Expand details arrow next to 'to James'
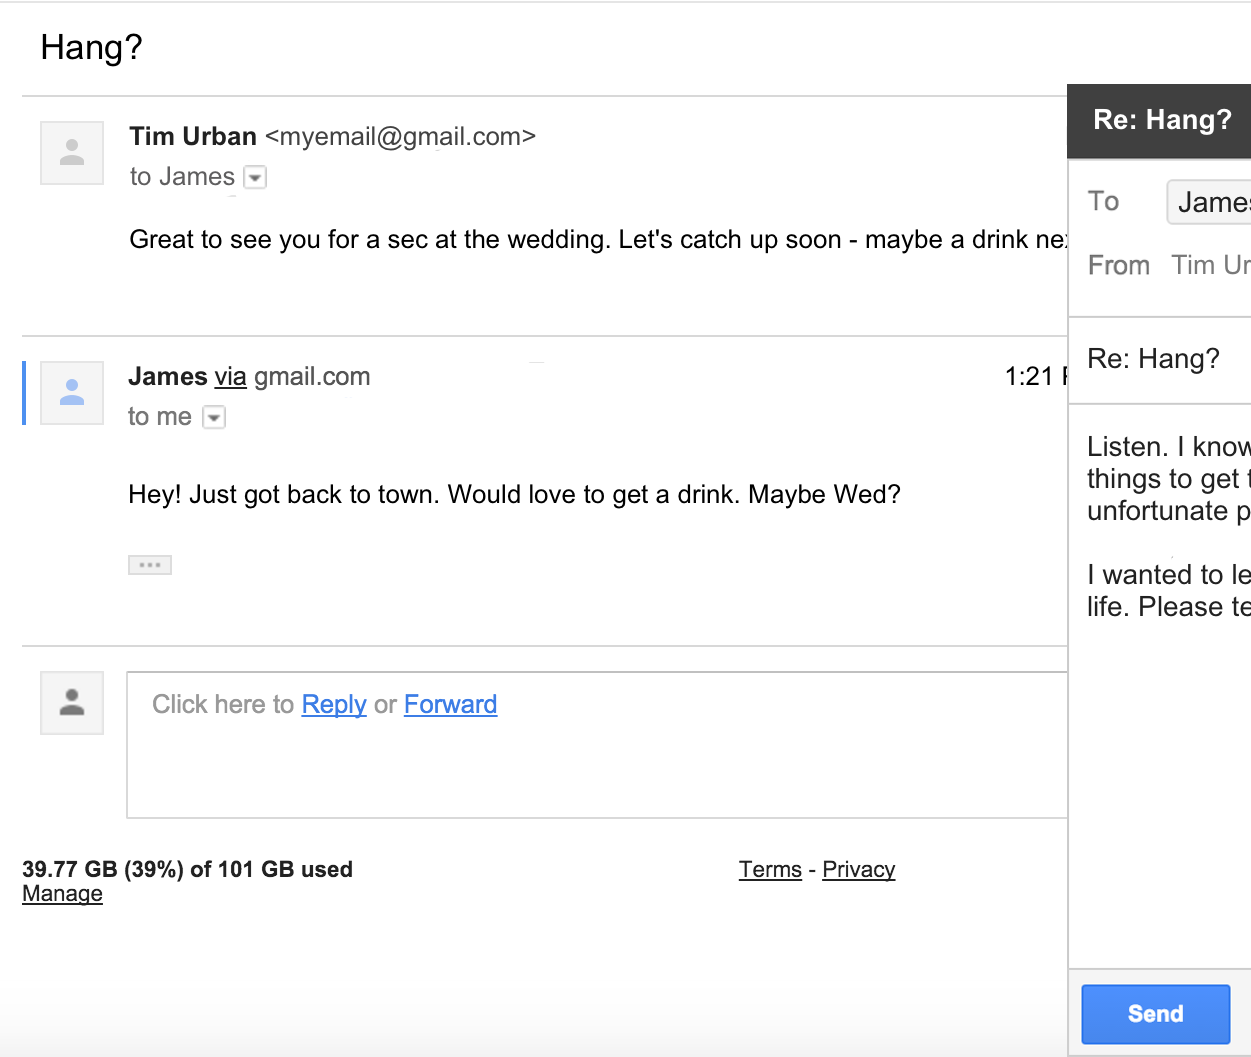The image size is (1251, 1057). [256, 178]
